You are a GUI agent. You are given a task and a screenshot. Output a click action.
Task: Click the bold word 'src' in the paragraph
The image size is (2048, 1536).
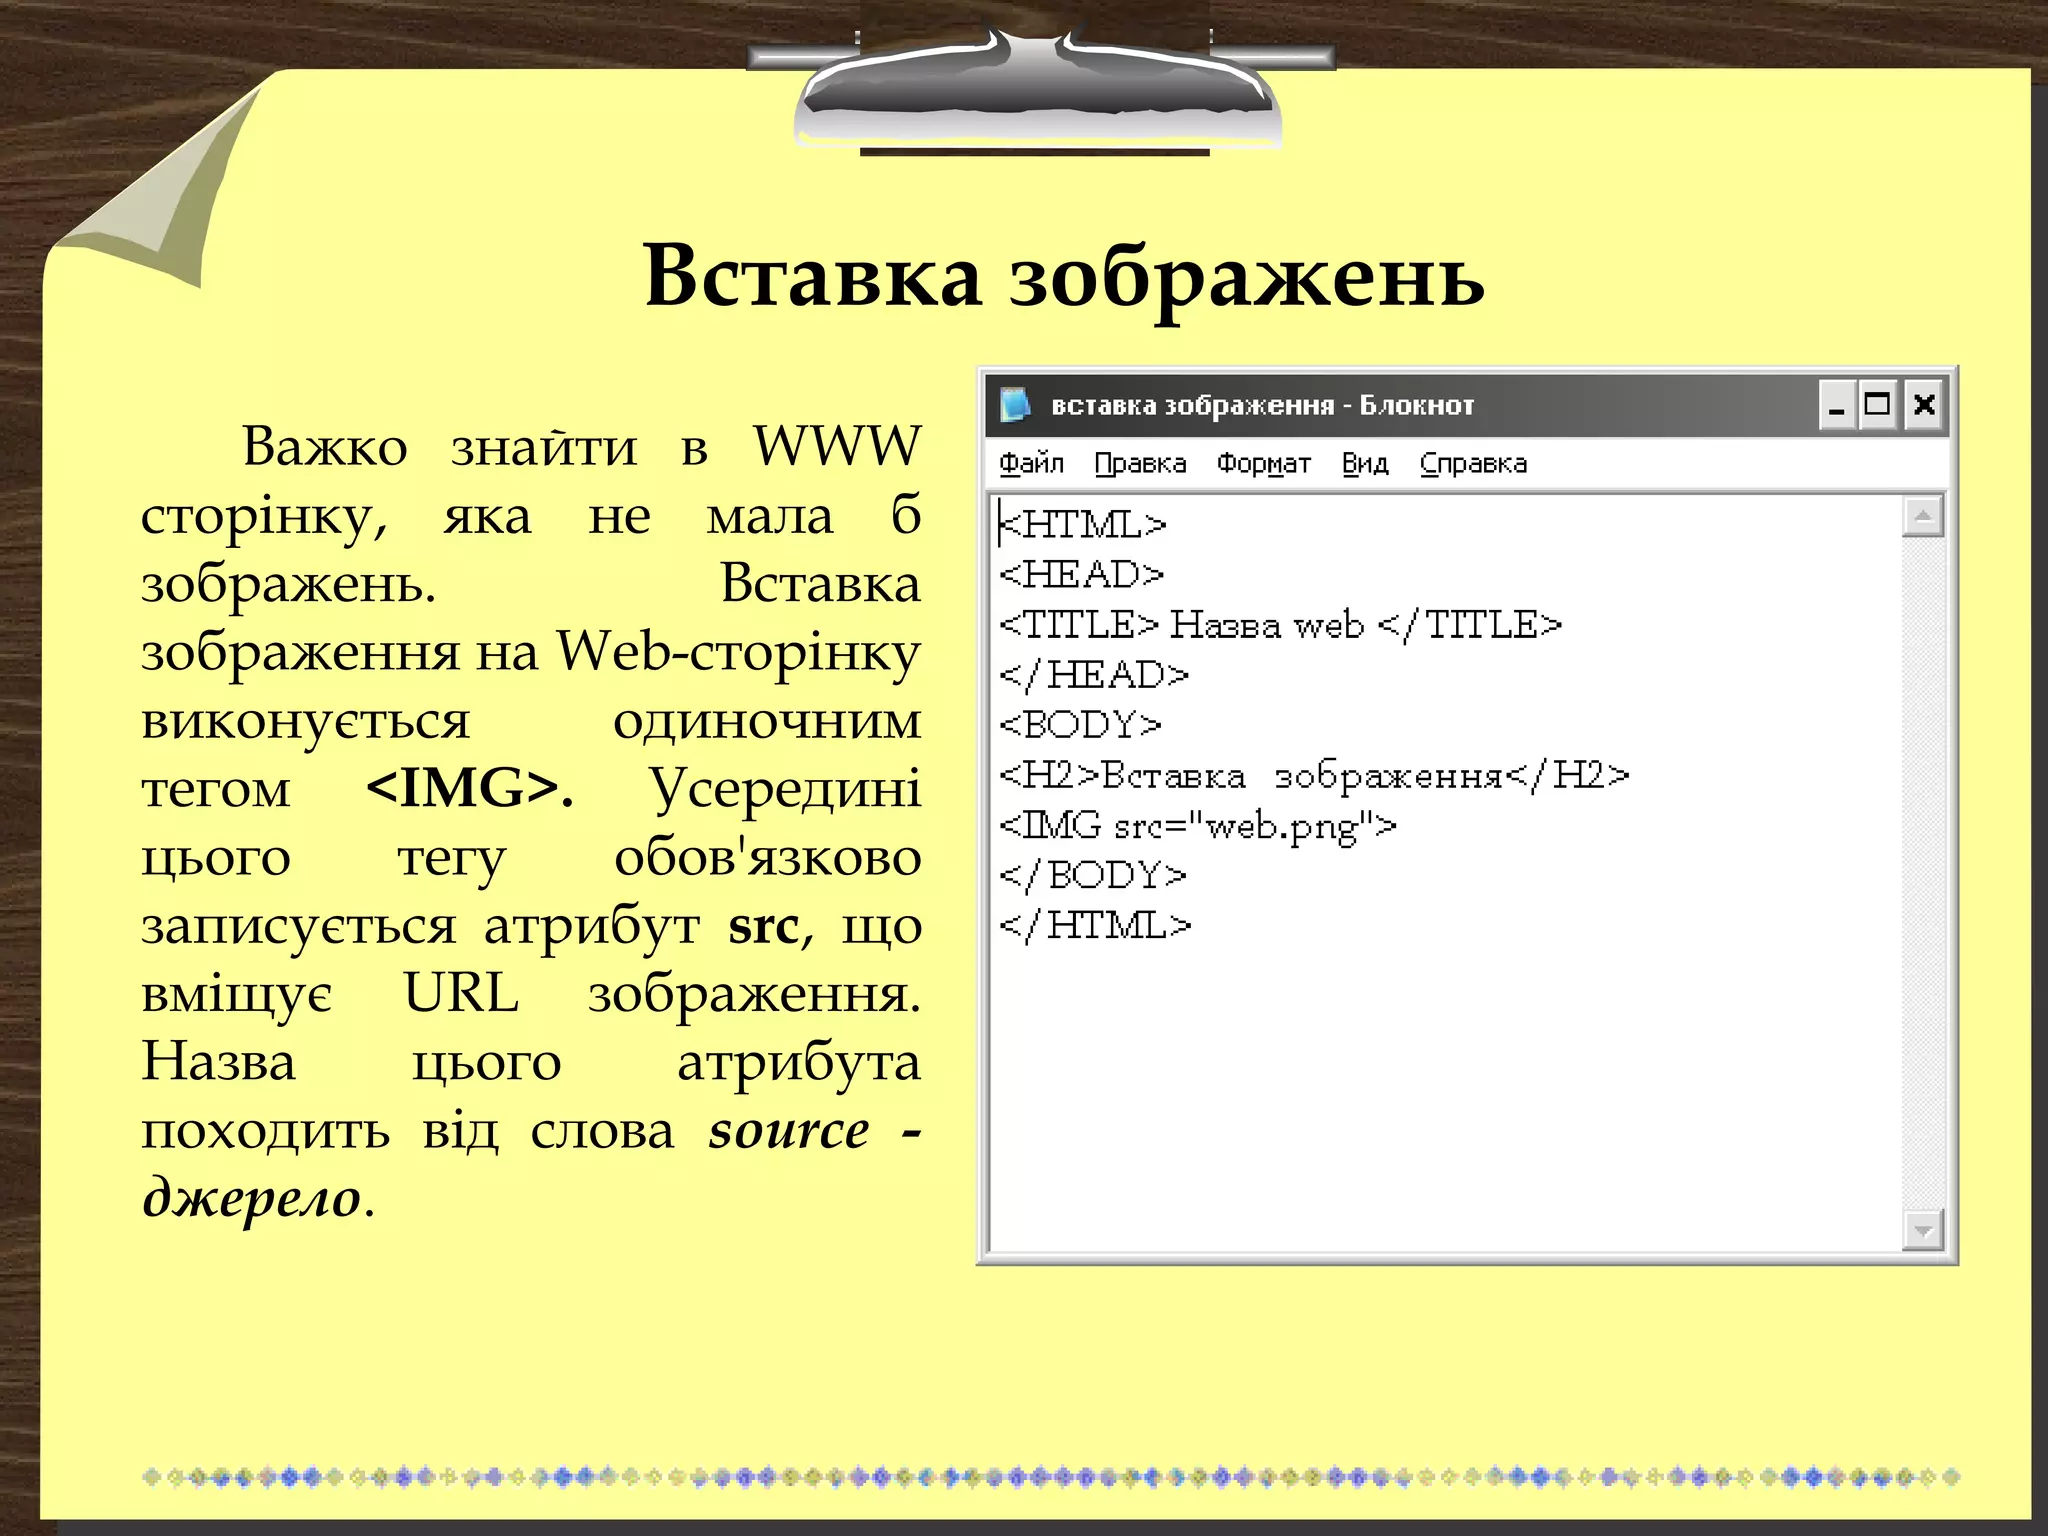point(765,926)
